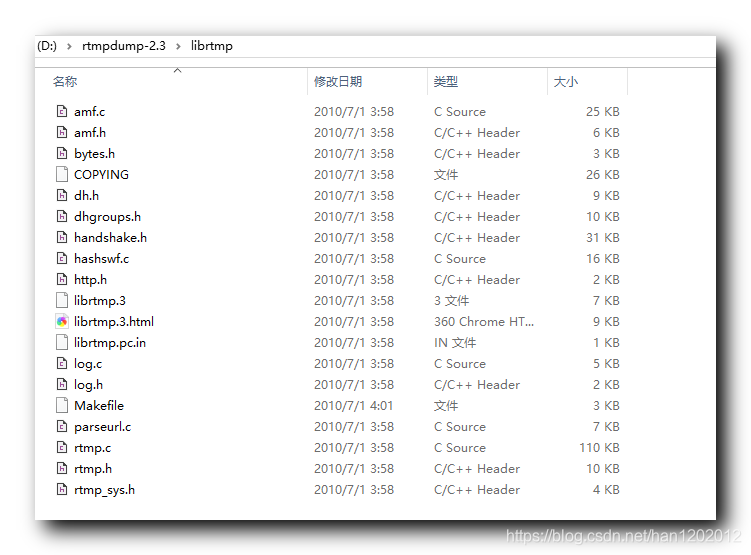Select file name parseurl.c
Viewport: 751px width, 555px height.
(x=102, y=427)
